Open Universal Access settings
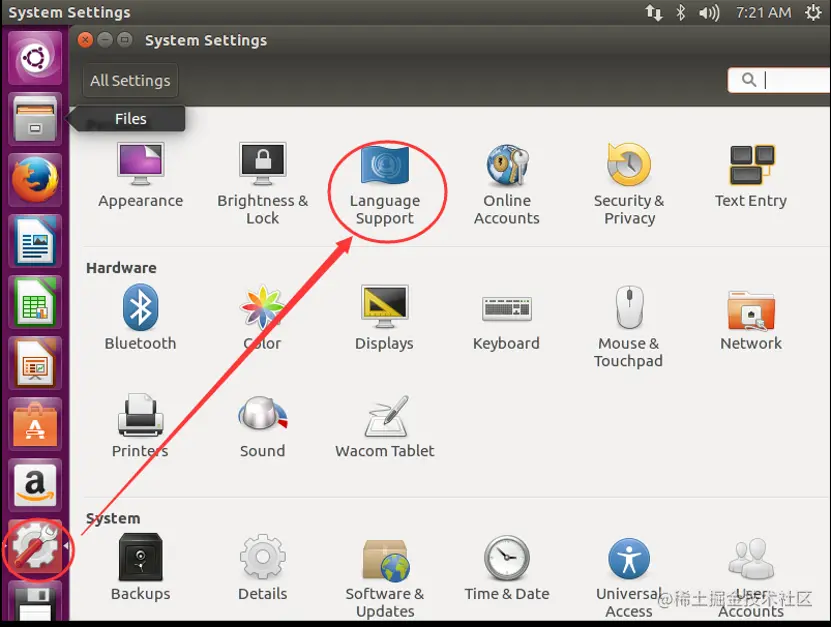This screenshot has width=832, height=628. click(629, 577)
